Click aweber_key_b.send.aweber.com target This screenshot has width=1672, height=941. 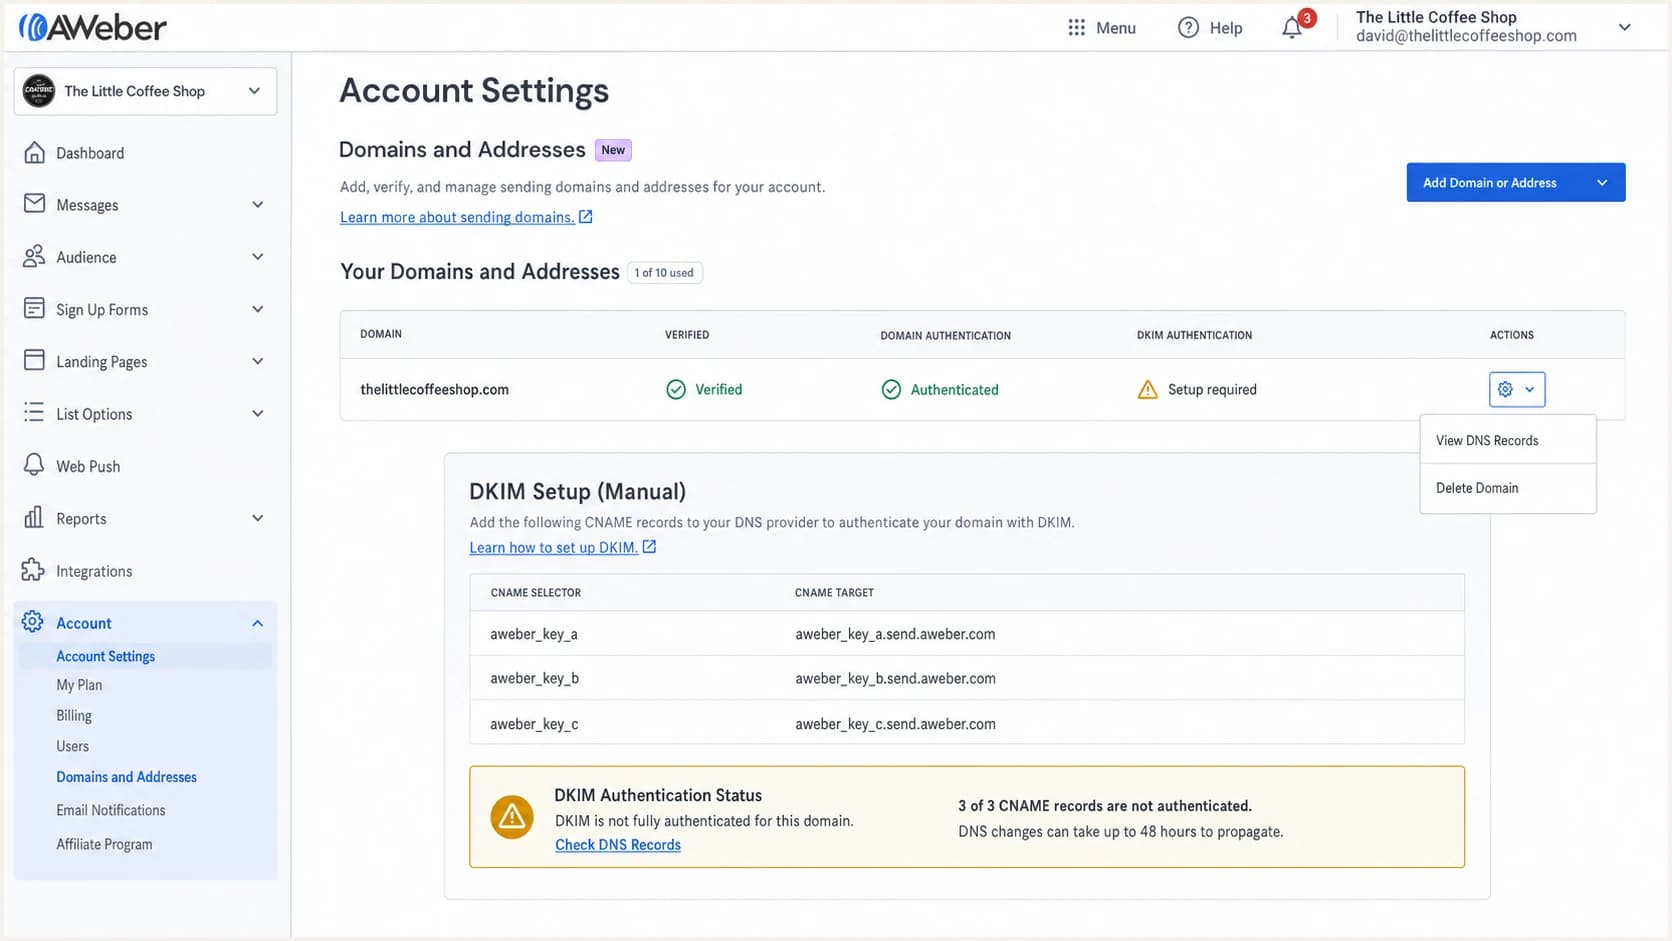(895, 678)
